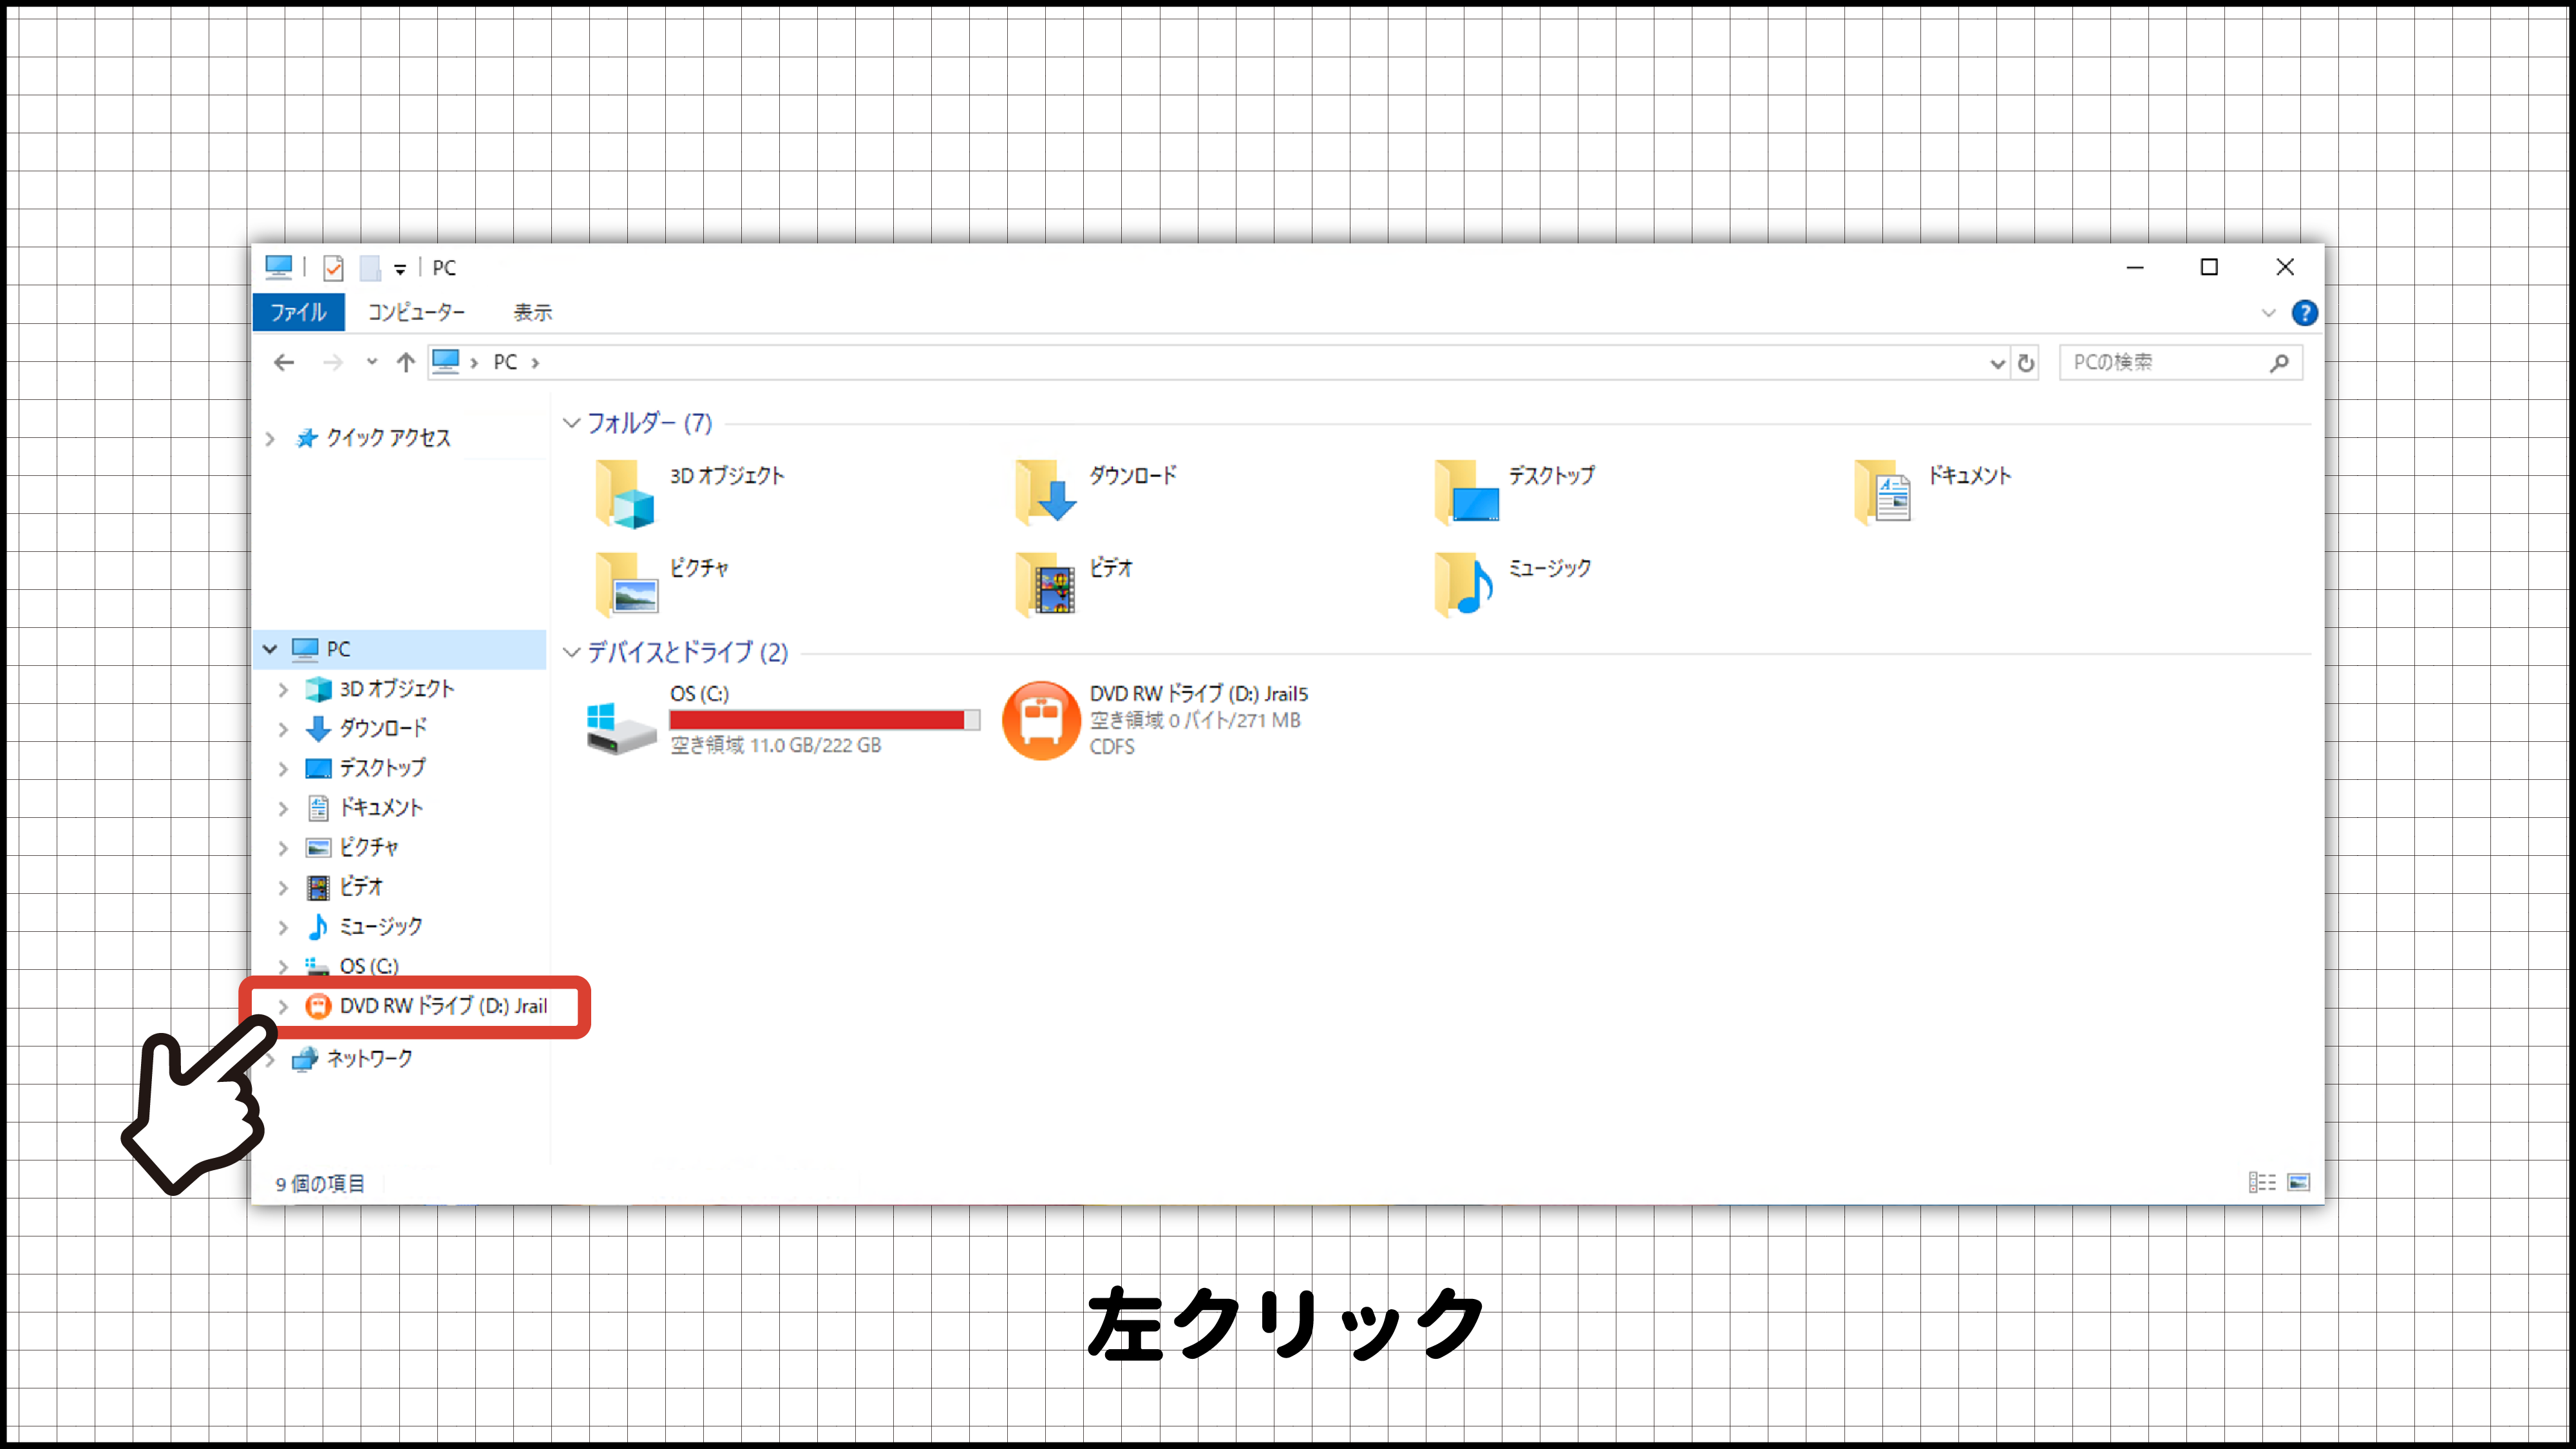Expand the ribbon with the chevron

coord(2268,313)
